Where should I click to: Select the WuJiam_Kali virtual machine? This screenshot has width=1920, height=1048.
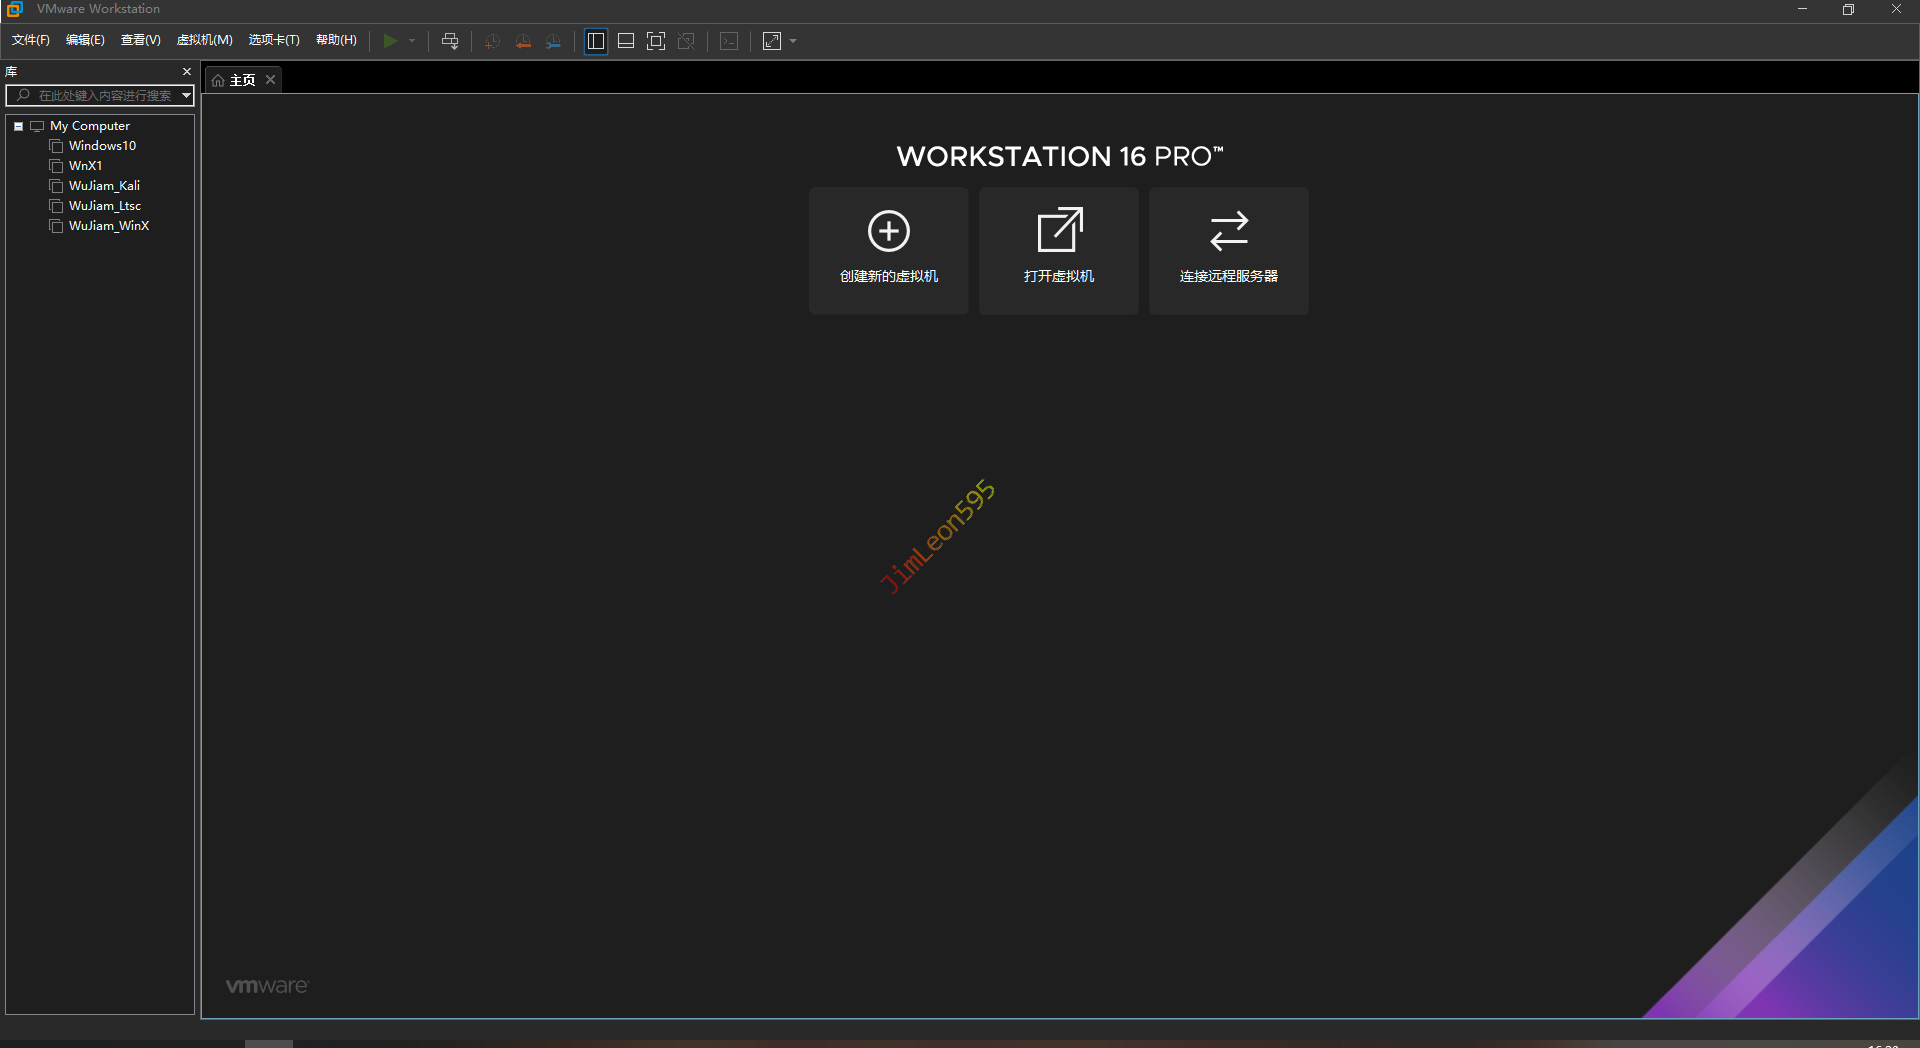coord(104,186)
